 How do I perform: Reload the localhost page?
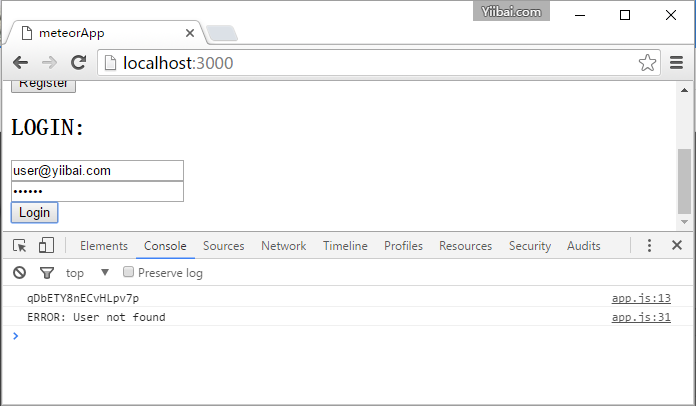(x=78, y=62)
